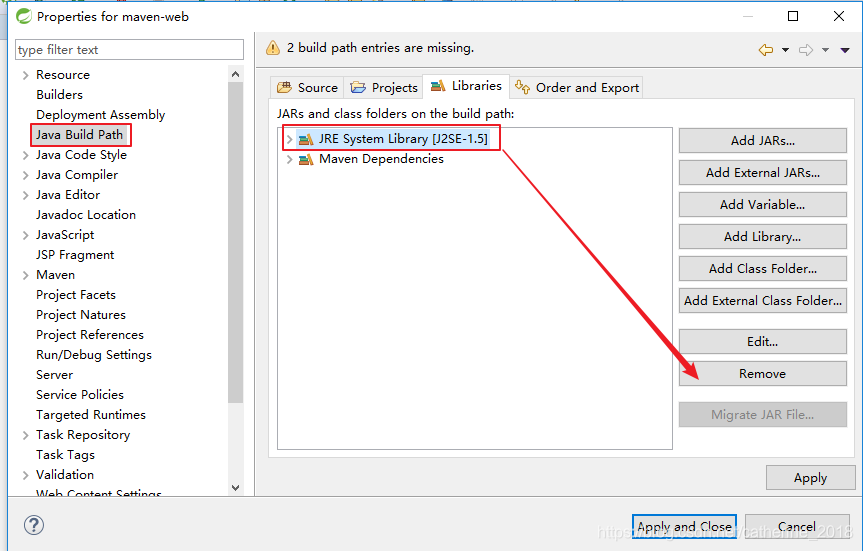863x551 pixels.
Task: Open the Order and Export tab
Action: (576, 88)
